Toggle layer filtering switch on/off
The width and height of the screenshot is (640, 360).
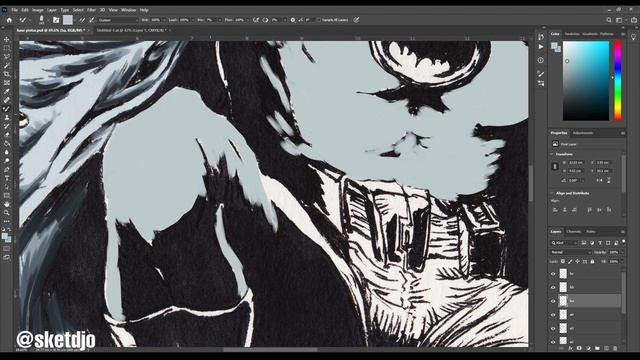[624, 242]
